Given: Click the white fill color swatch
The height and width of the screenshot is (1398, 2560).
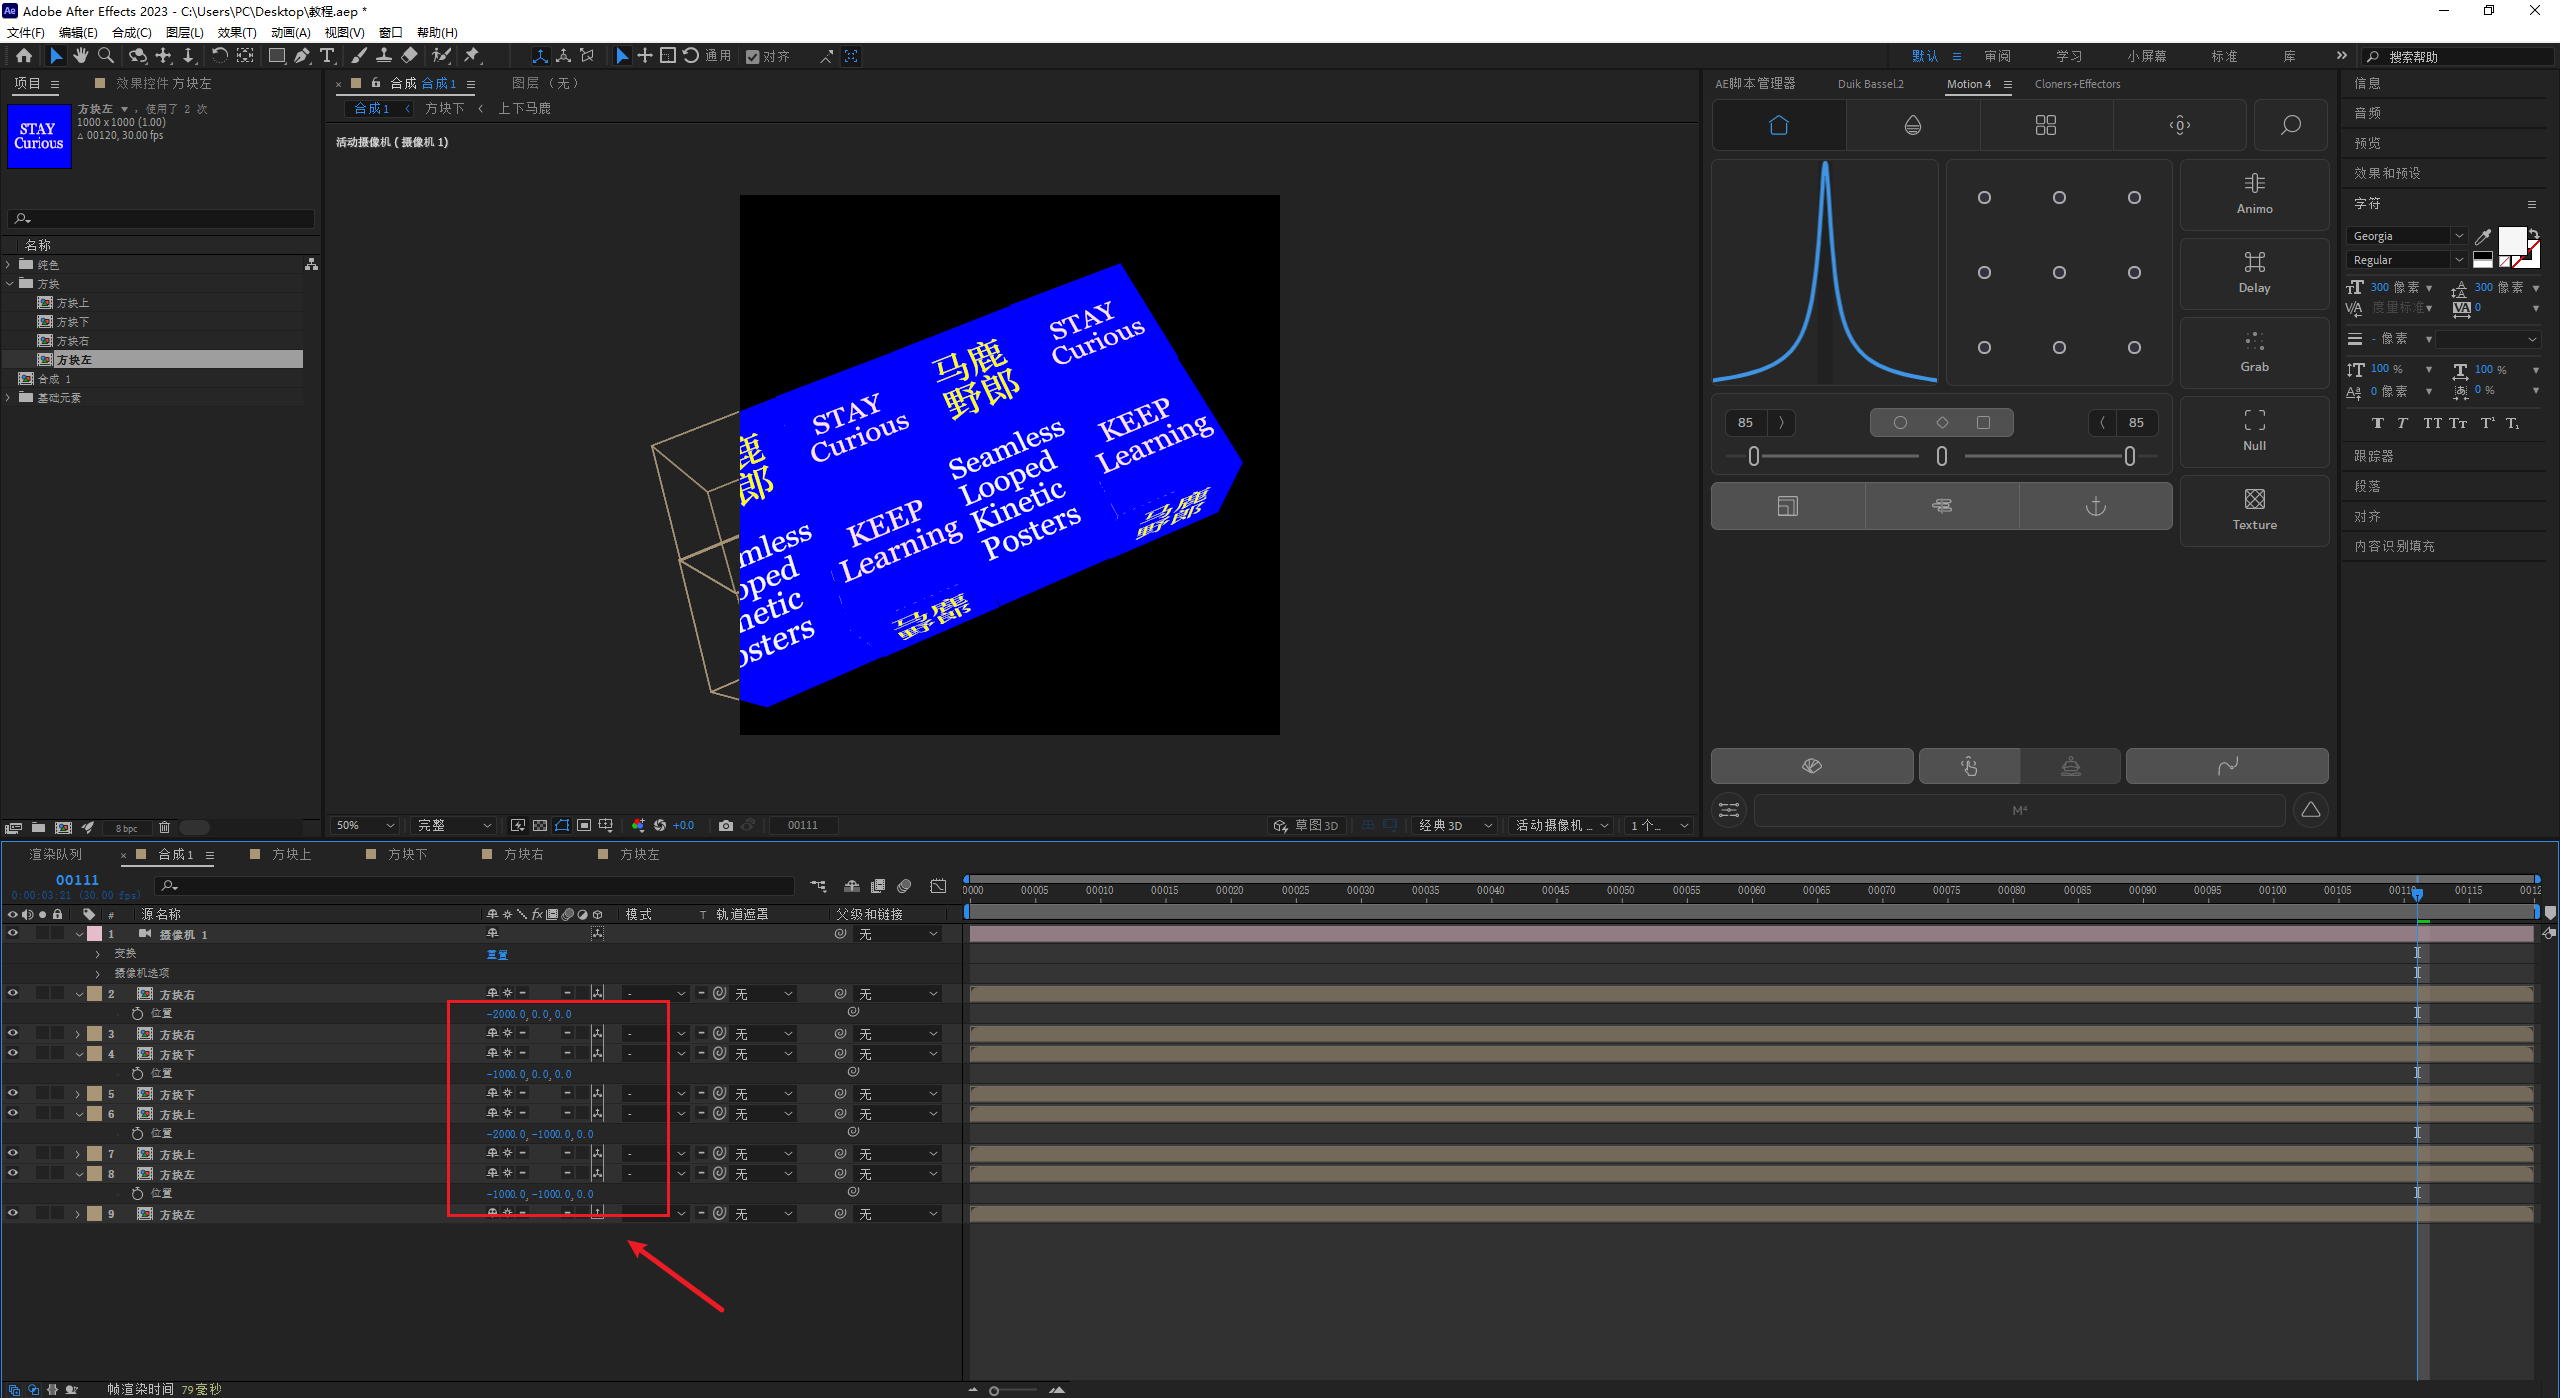Looking at the screenshot, I should 2511,240.
